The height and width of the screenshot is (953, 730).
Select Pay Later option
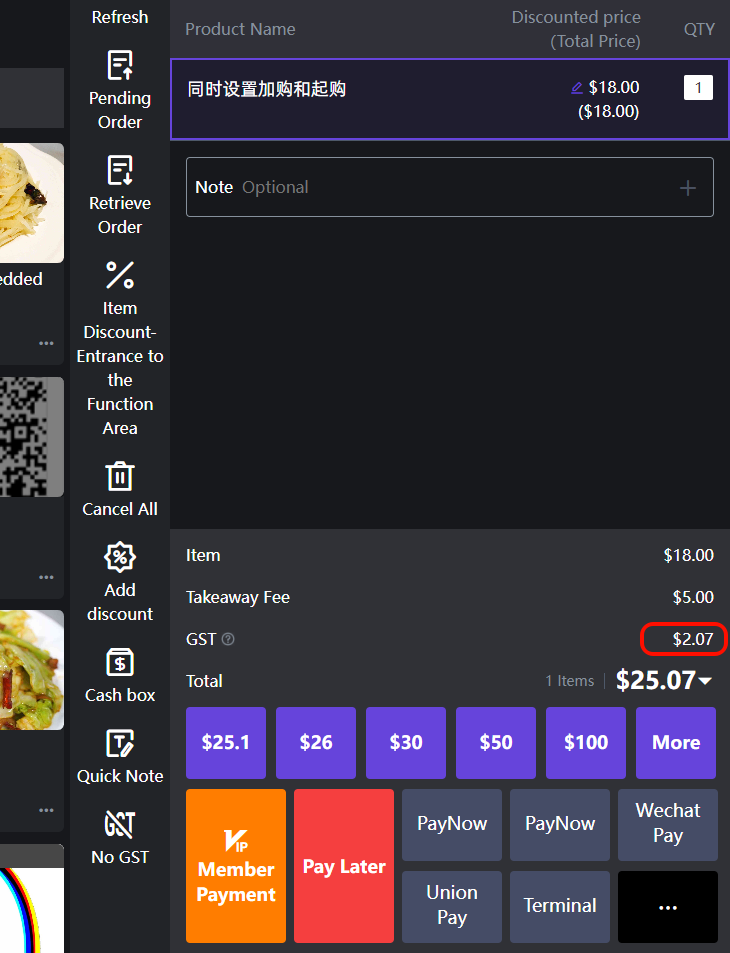(x=344, y=866)
